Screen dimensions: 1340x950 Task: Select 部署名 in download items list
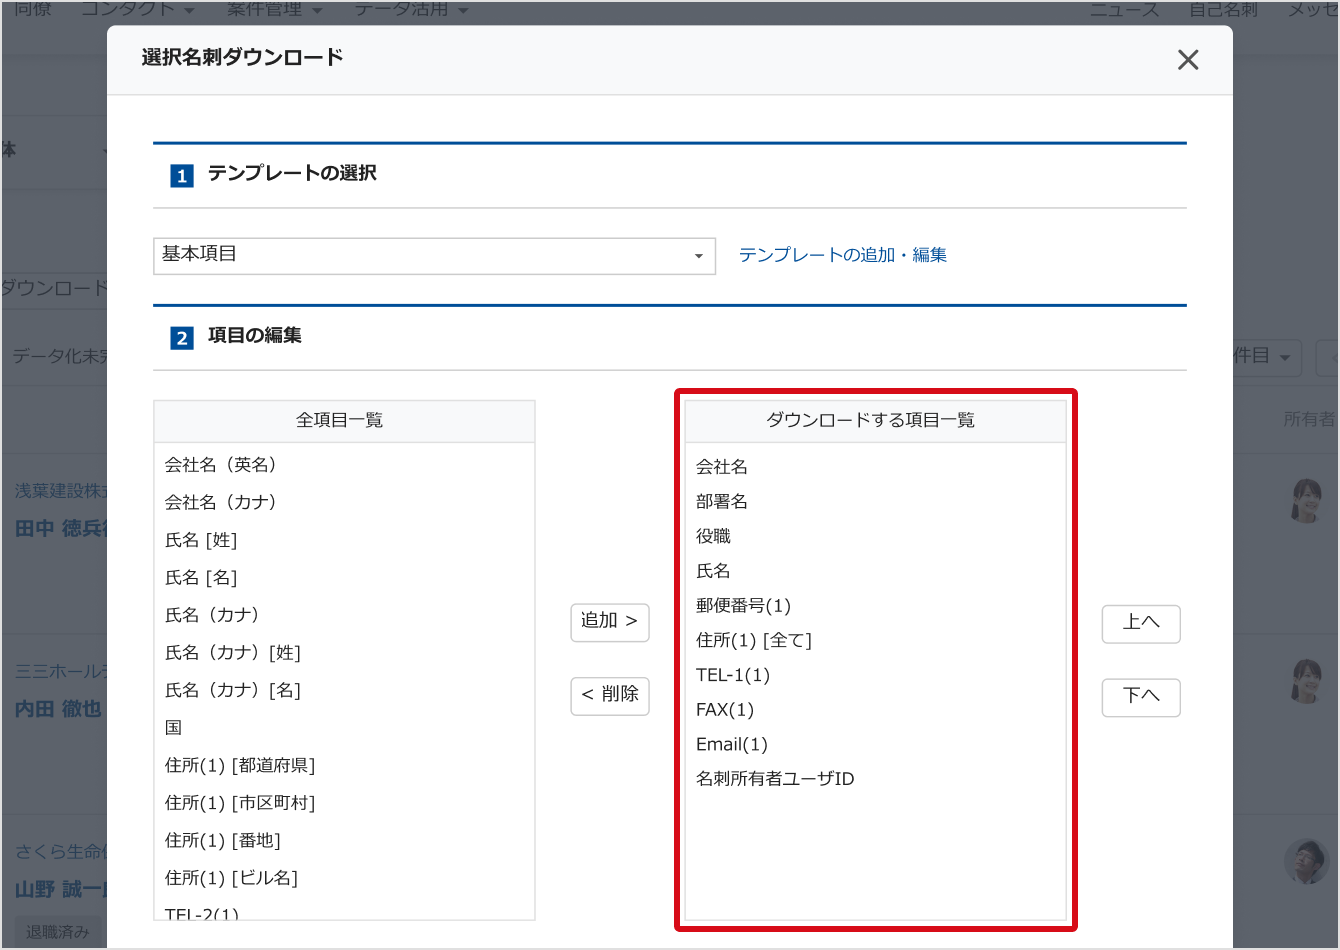pyautogui.click(x=722, y=502)
